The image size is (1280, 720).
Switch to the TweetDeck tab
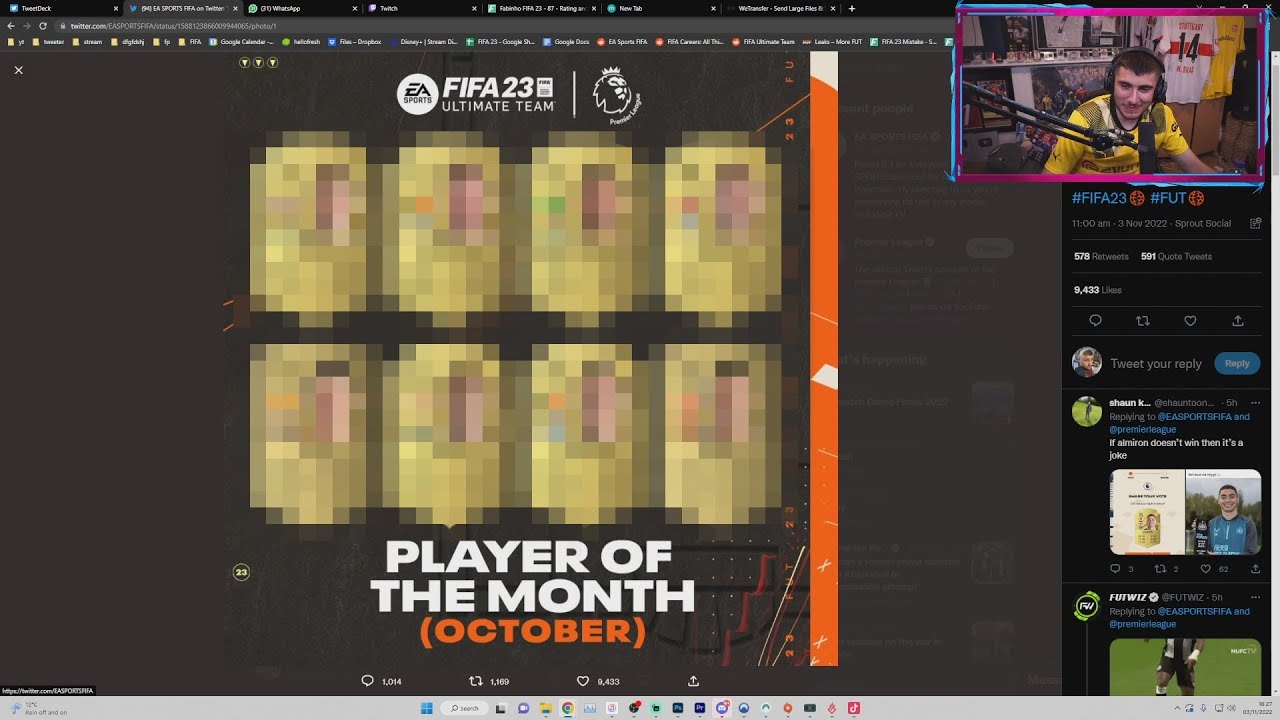click(x=60, y=8)
